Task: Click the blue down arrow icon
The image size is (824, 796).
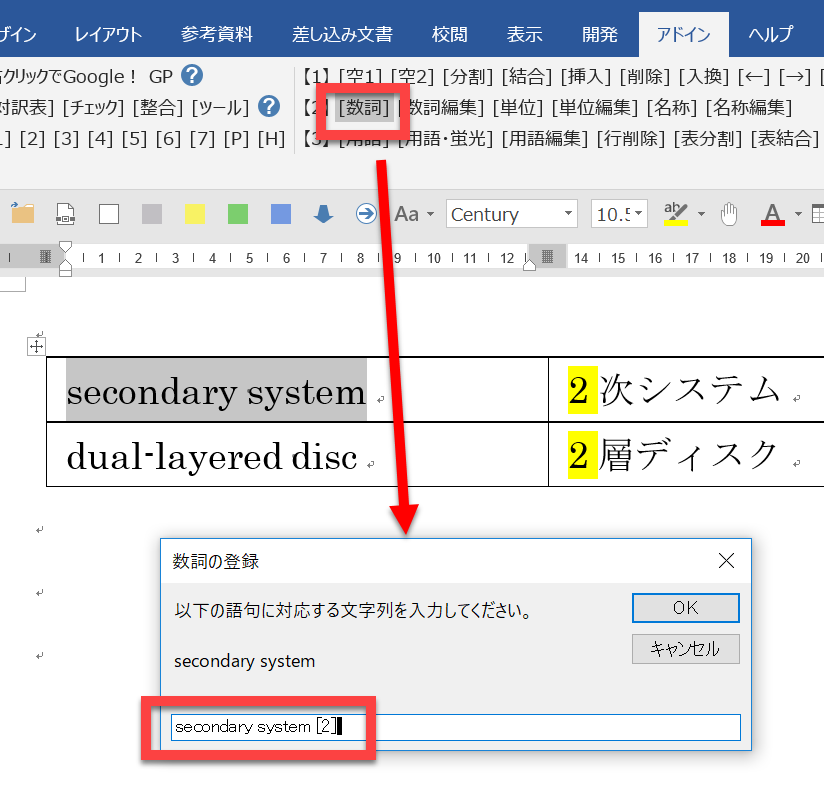Action: point(323,213)
